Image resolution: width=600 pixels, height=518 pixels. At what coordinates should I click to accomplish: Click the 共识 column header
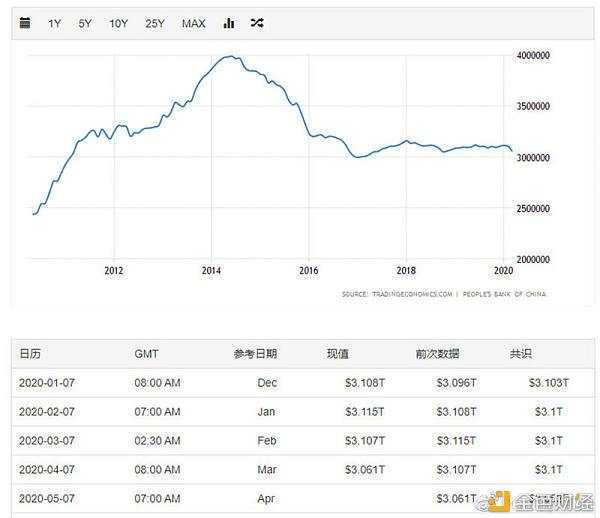[520, 353]
